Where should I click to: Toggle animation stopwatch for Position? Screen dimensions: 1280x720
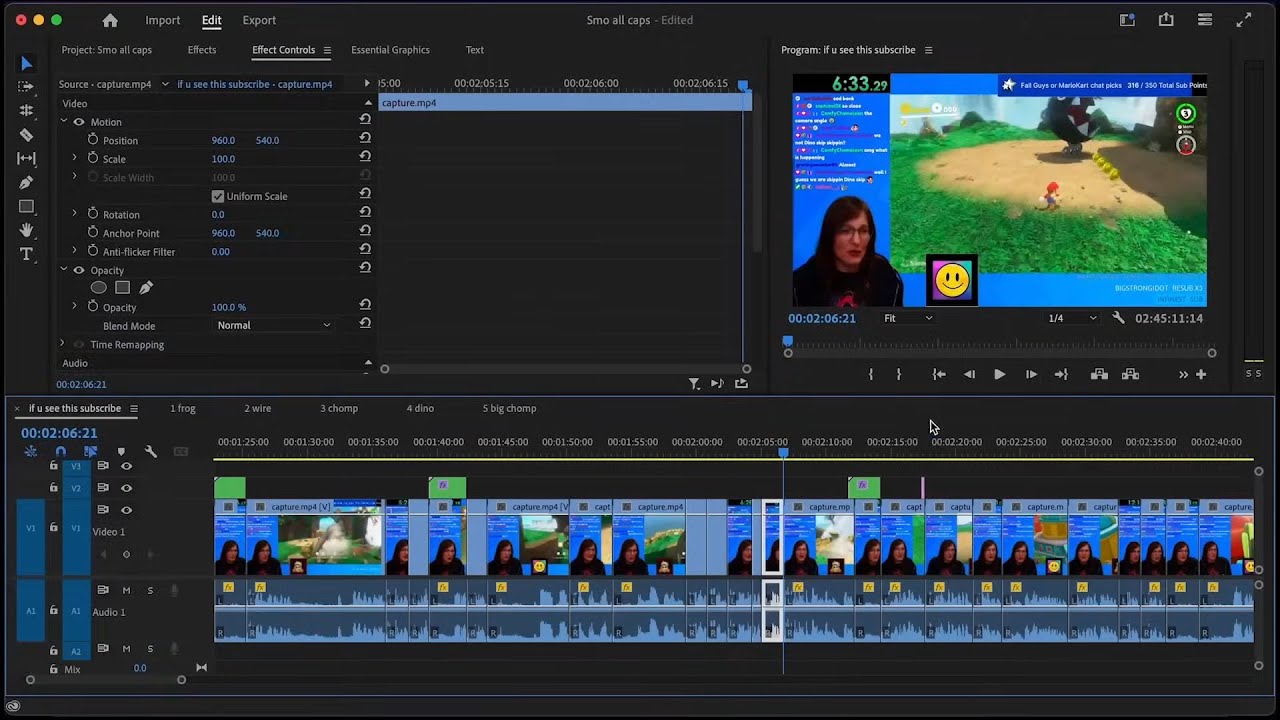93,140
